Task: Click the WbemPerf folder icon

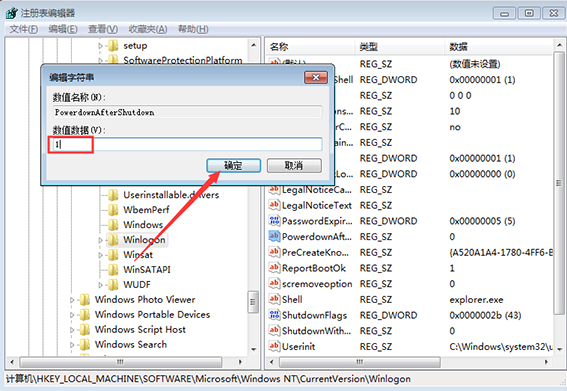Action: (x=114, y=210)
